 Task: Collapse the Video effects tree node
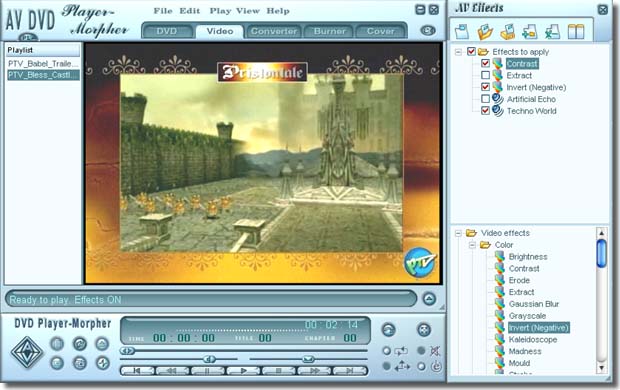click(x=458, y=233)
